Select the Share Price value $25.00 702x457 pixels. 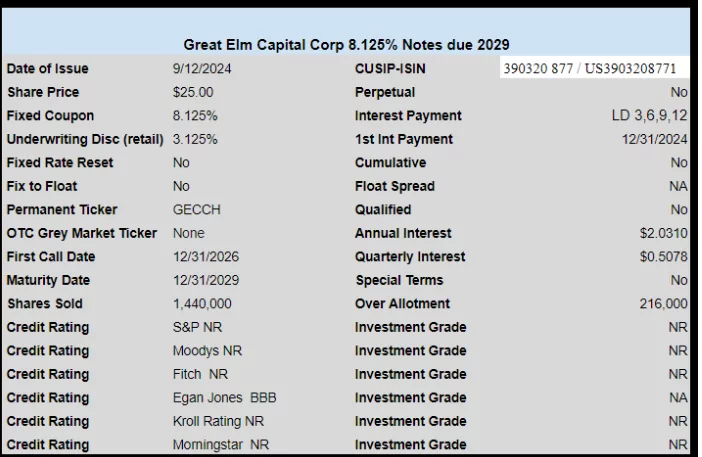(193, 92)
